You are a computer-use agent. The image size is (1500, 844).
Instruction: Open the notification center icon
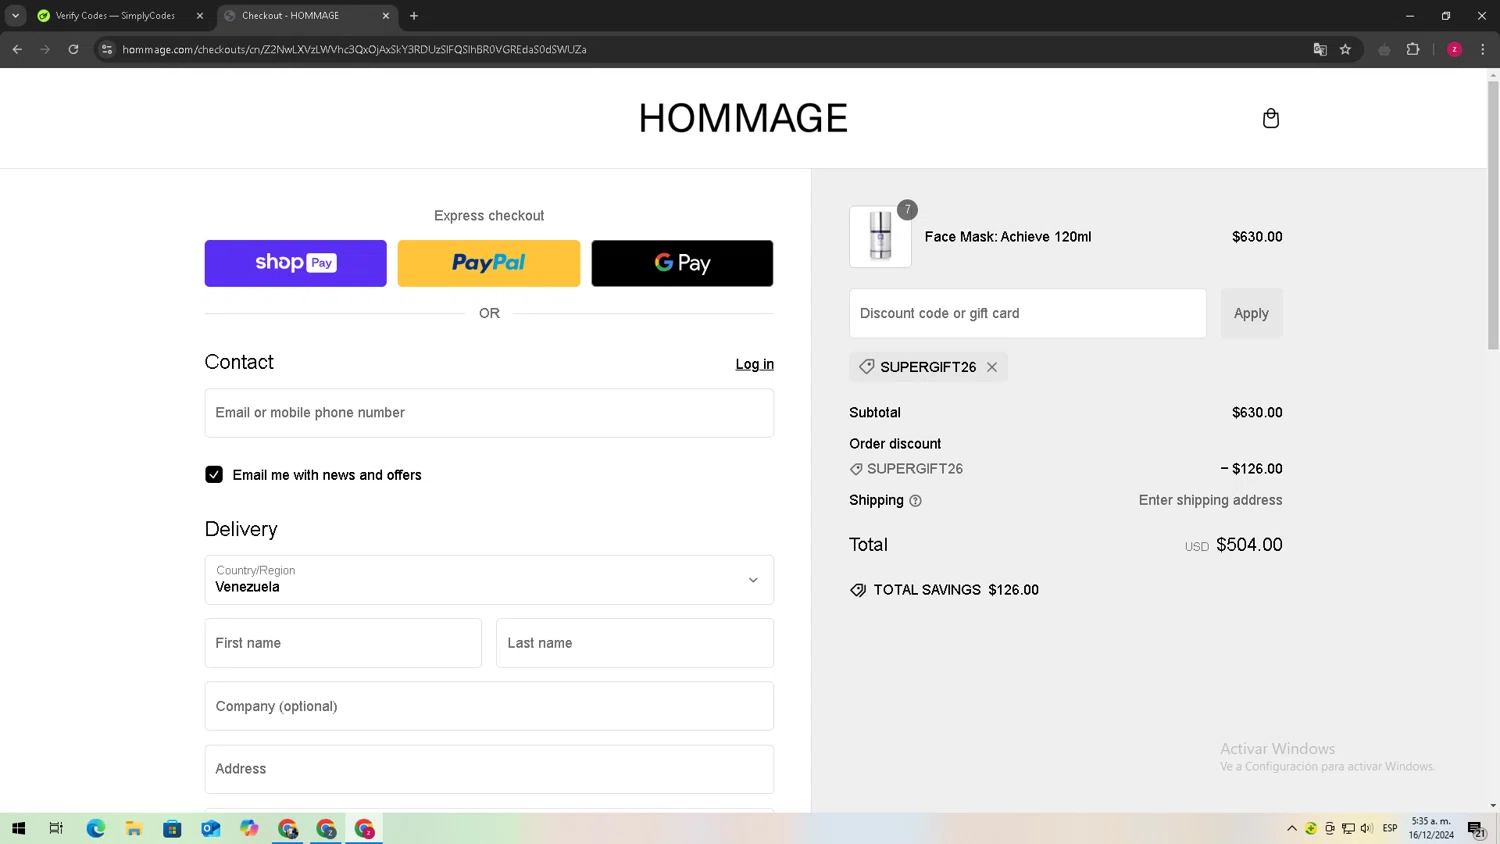pyautogui.click(x=1476, y=828)
